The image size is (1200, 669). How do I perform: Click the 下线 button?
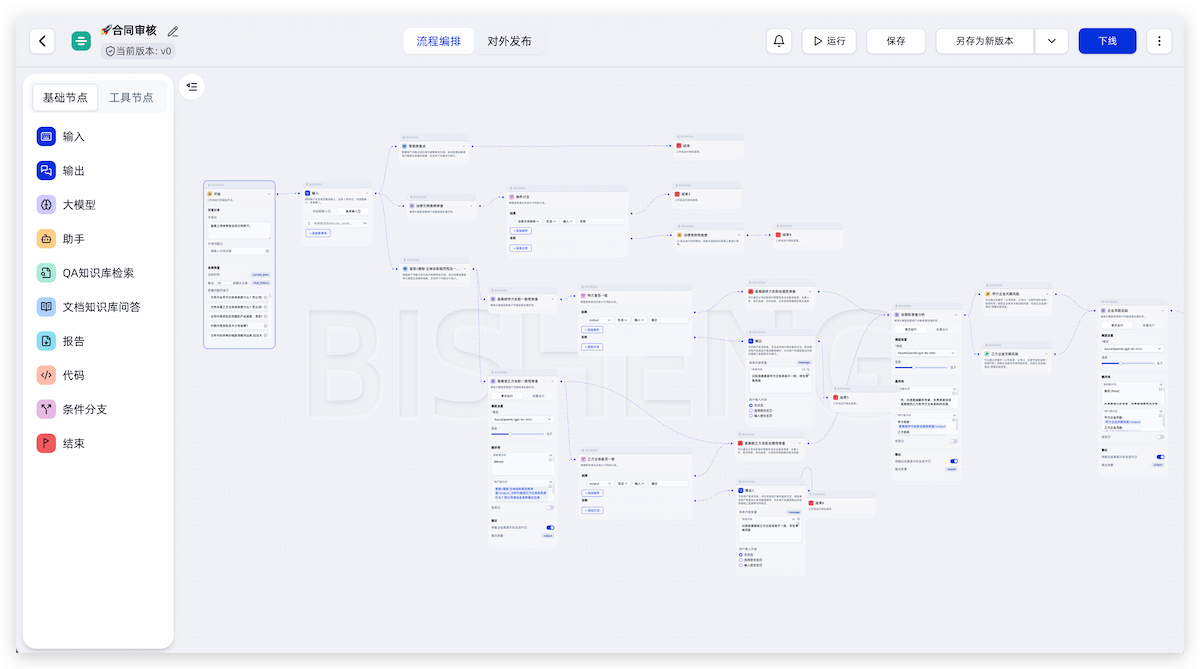1107,41
